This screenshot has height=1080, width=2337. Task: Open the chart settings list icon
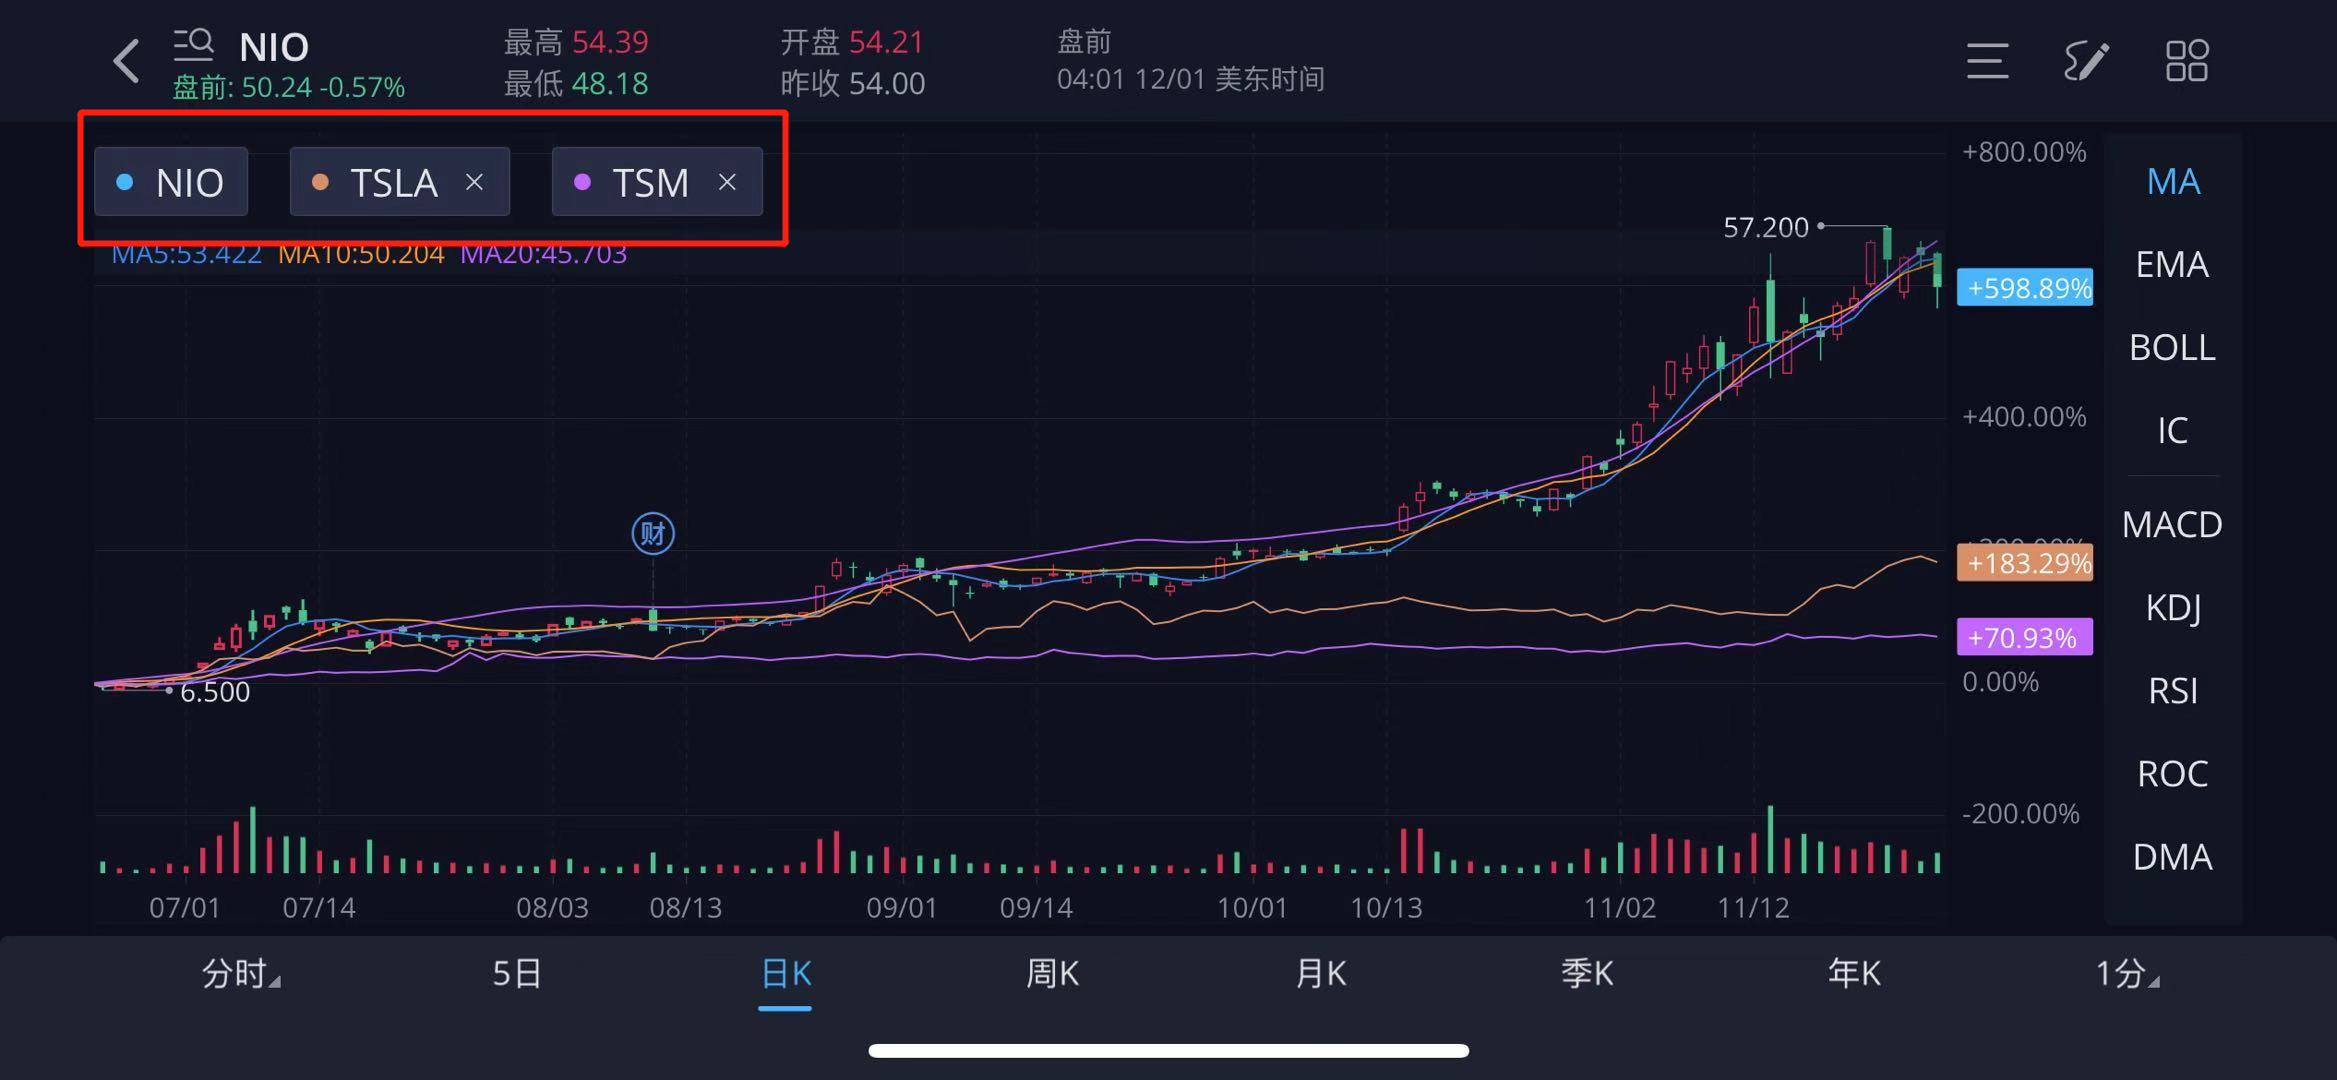[1986, 60]
